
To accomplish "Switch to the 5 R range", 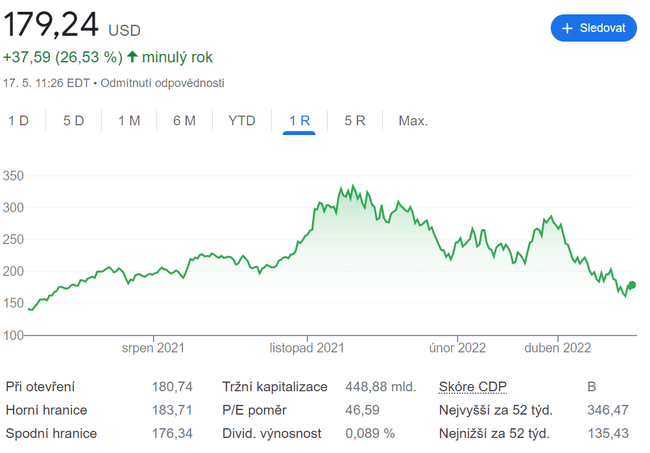I will click(x=355, y=121).
